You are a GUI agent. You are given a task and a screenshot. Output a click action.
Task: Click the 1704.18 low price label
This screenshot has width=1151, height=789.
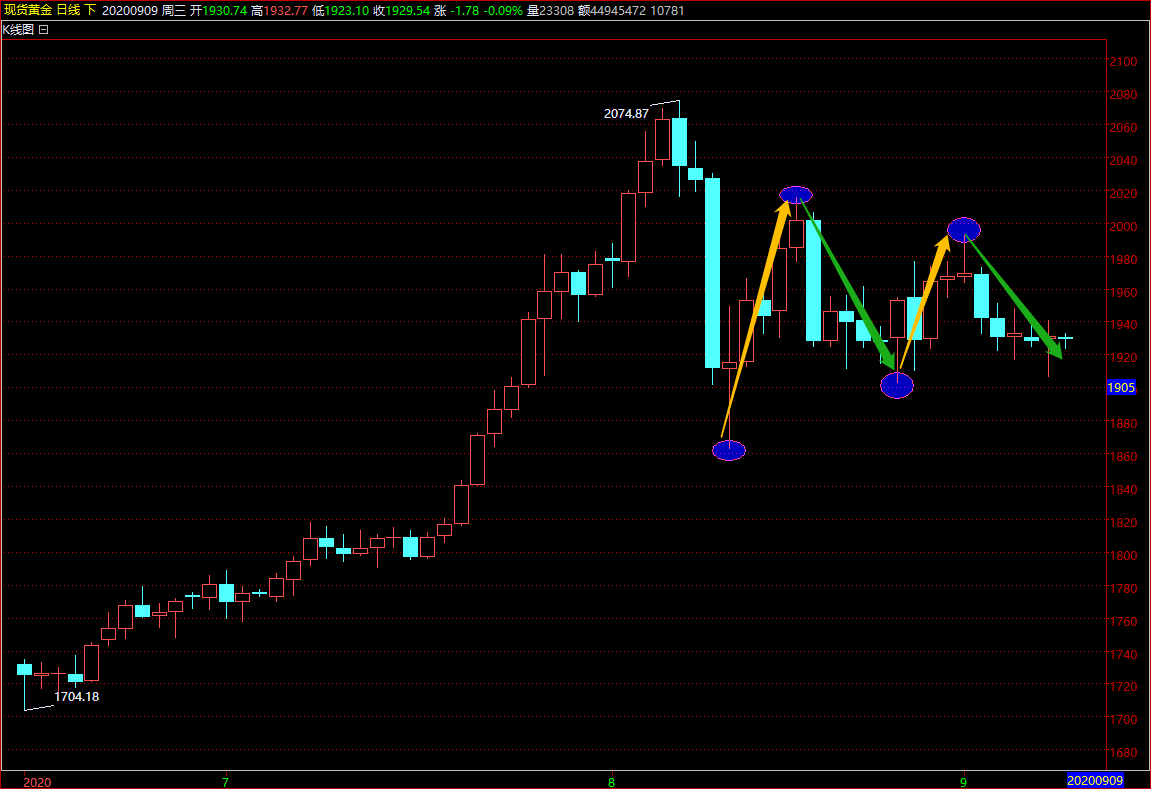pyautogui.click(x=76, y=697)
